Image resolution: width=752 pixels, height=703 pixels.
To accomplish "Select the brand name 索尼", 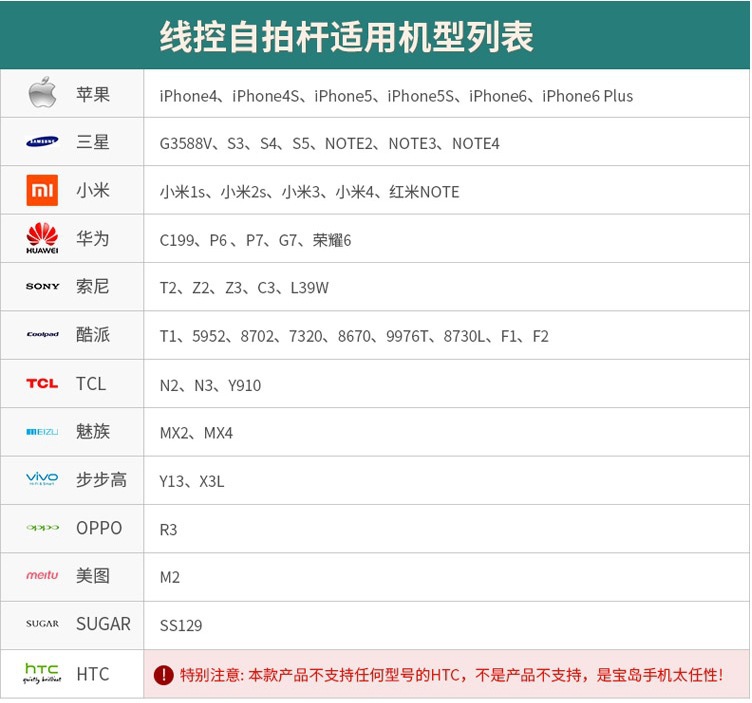I will click(x=93, y=286).
